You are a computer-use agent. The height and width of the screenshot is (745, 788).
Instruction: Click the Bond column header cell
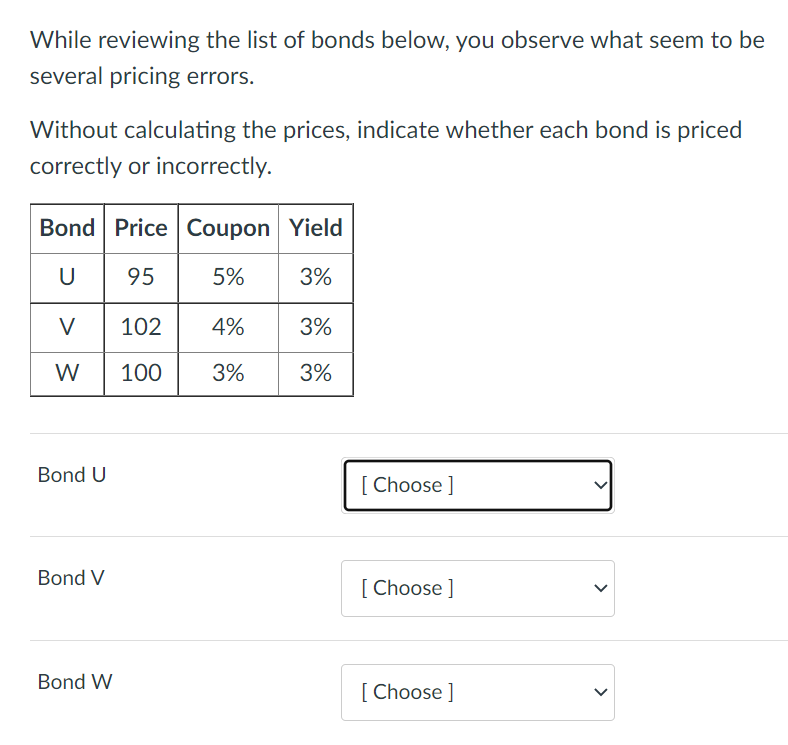[67, 228]
